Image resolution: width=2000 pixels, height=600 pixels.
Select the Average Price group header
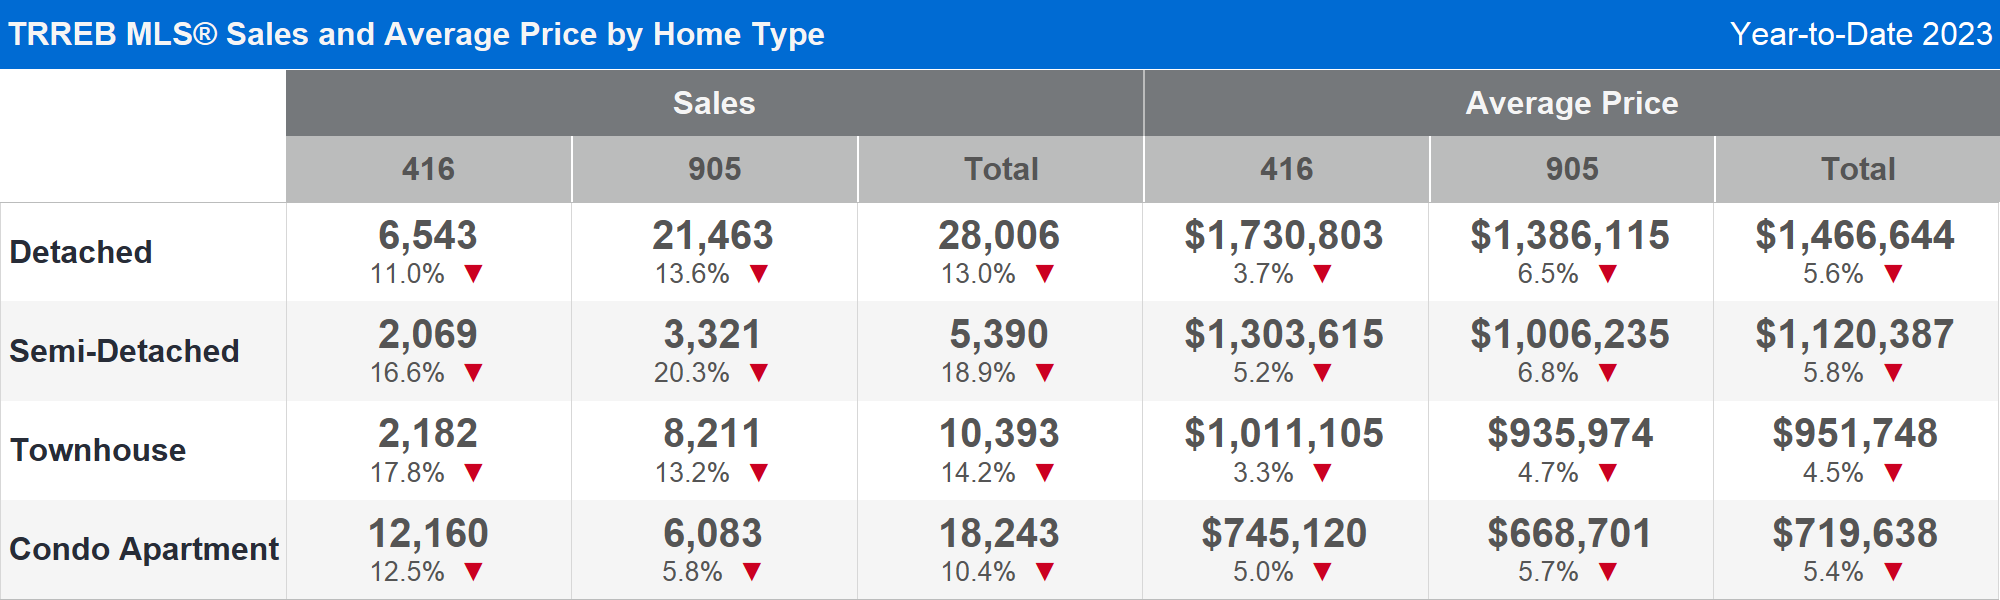[x=1571, y=103]
